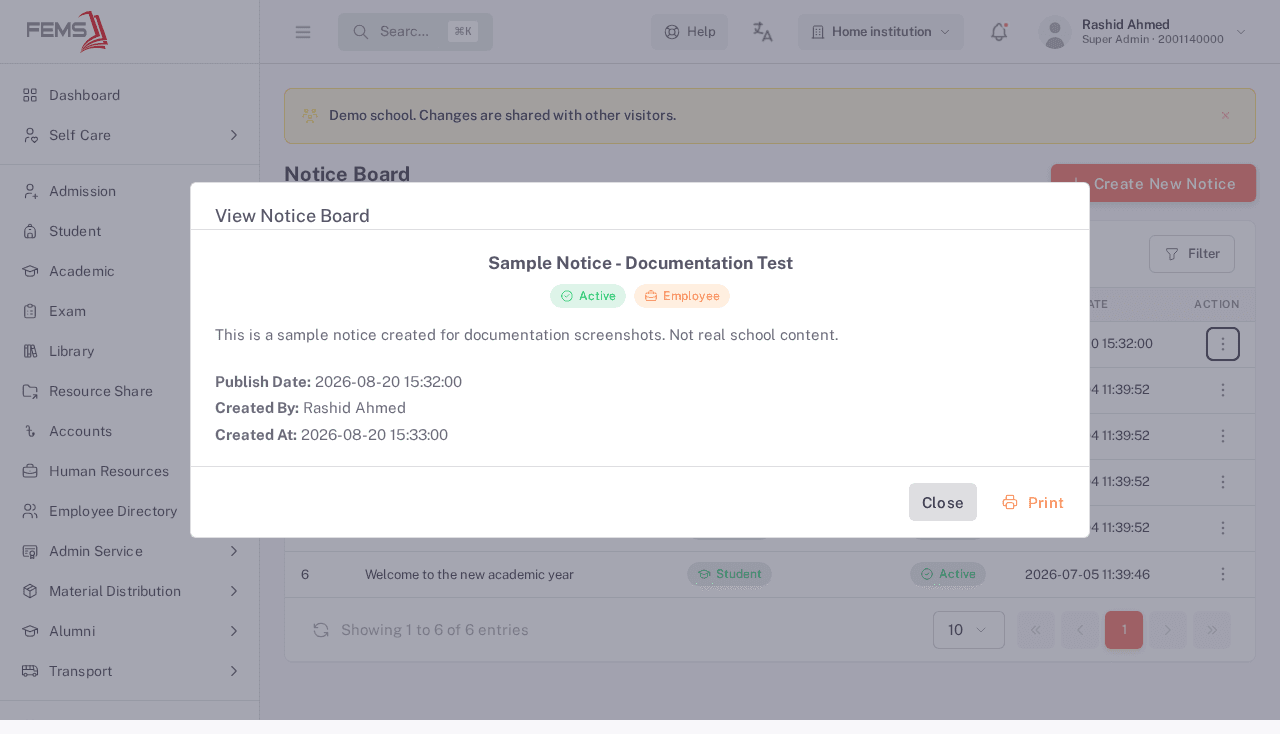Dismiss the demo school banner
1280x734 pixels.
pos(1225,115)
